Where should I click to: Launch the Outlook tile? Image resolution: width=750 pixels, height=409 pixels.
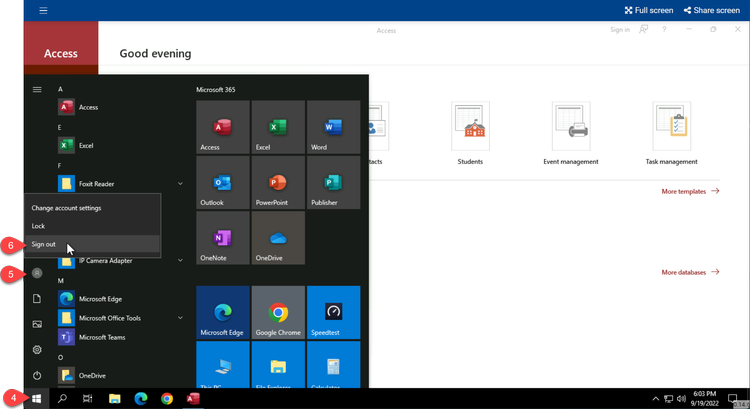pos(222,182)
